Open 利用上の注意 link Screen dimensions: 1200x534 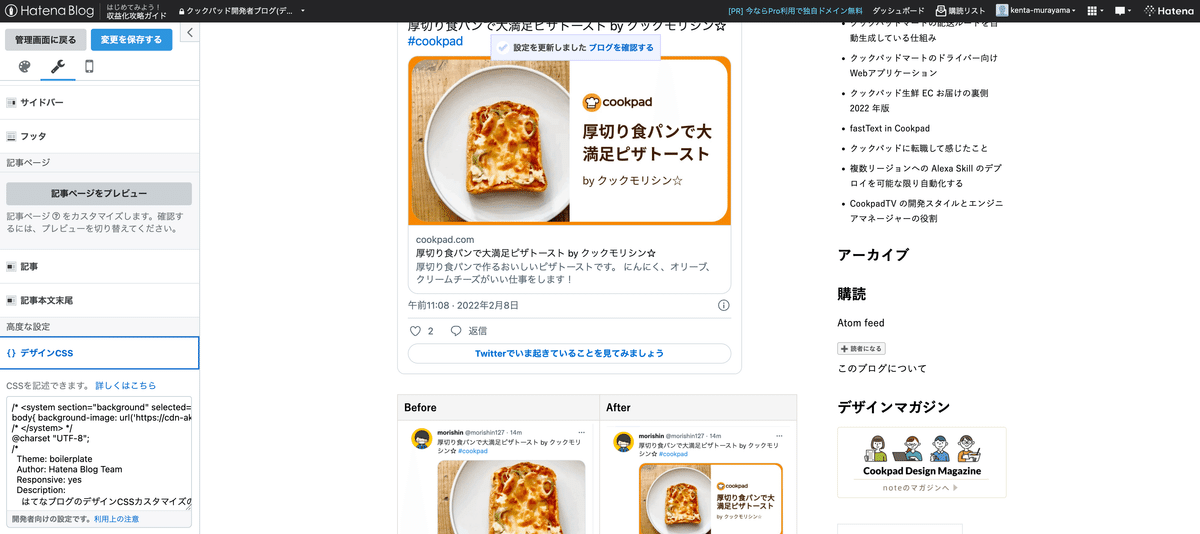(116, 520)
